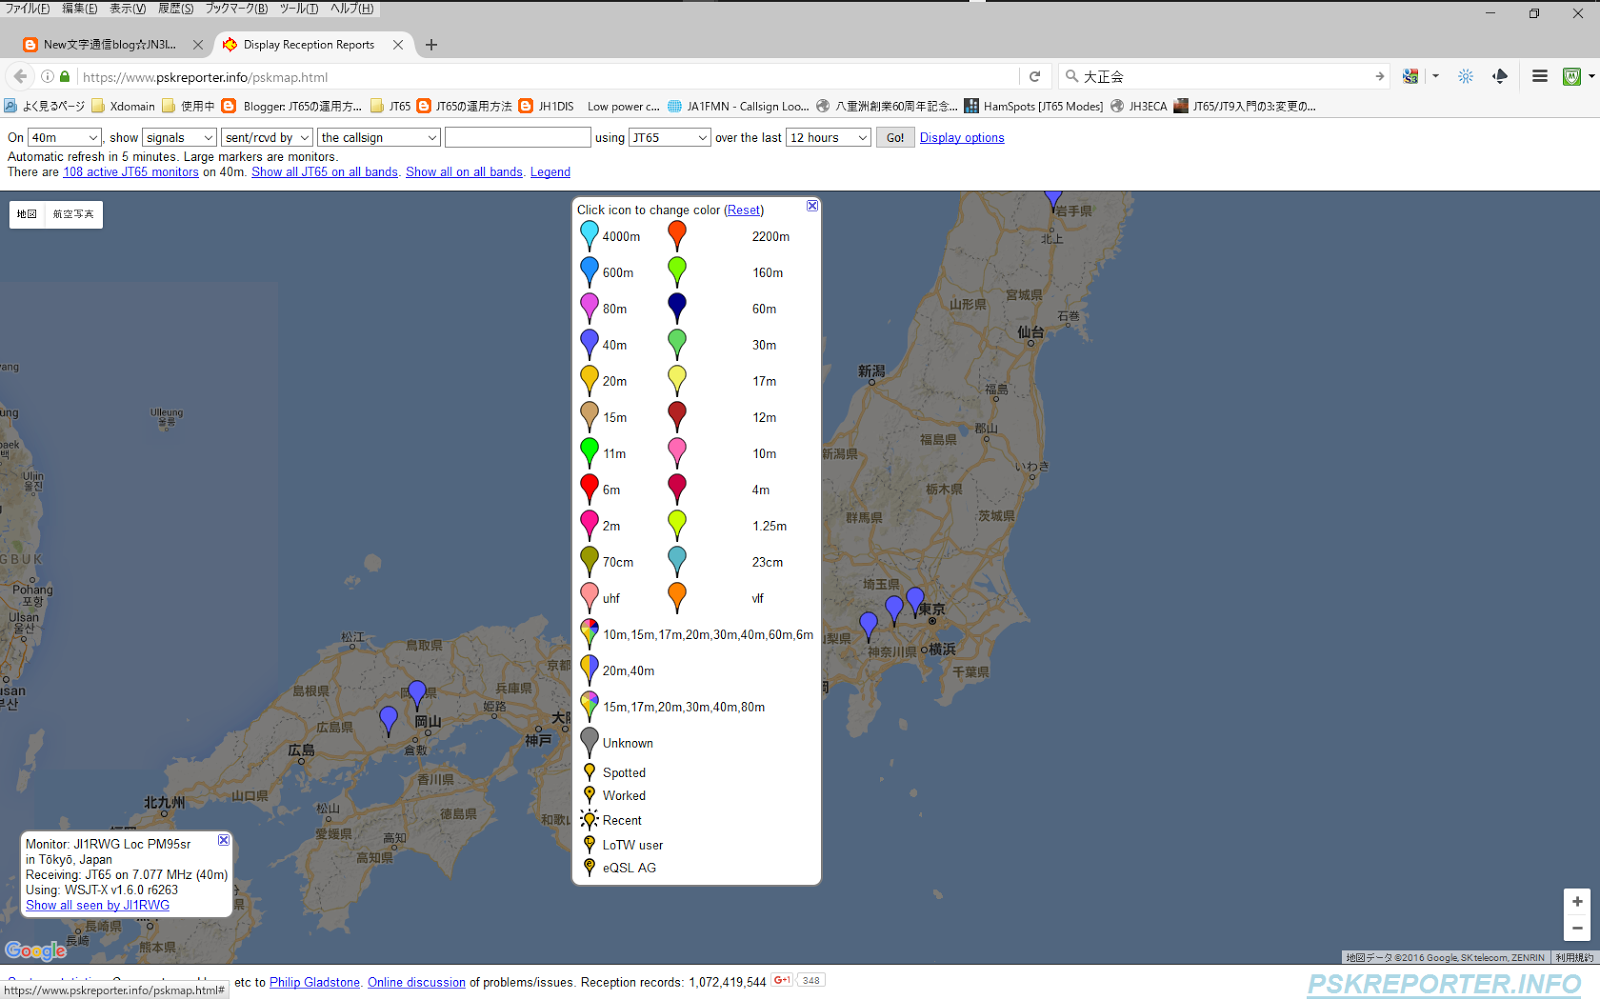Switch map to 航空写真 satellite view
Image resolution: width=1600 pixels, height=1000 pixels.
tap(72, 214)
